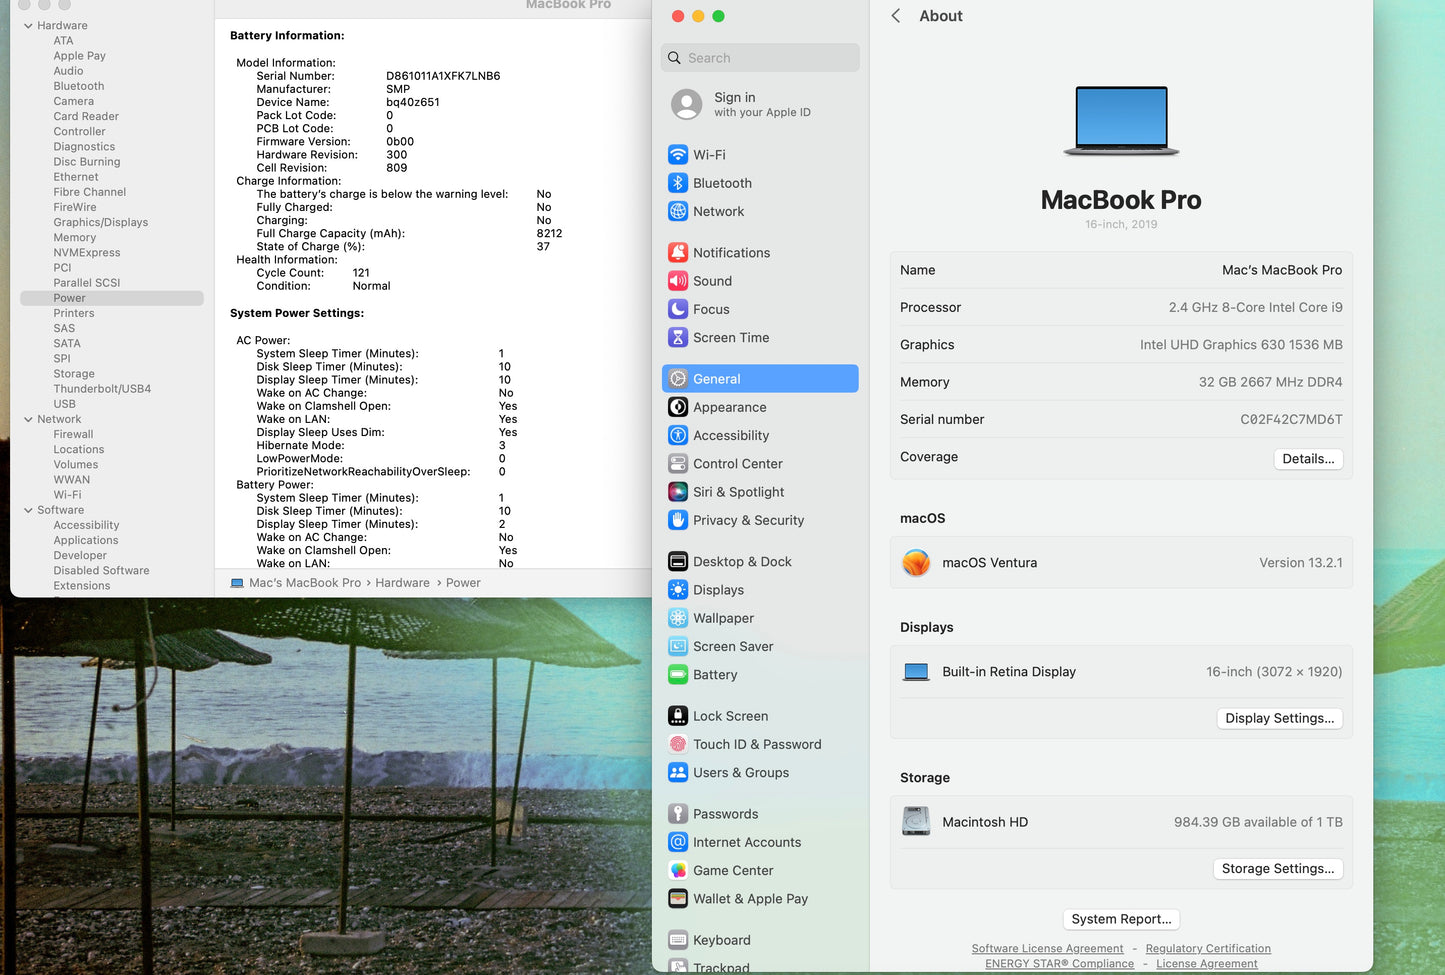This screenshot has width=1445, height=975.
Task: Select the Siri & Spotlight icon
Action: [678, 492]
